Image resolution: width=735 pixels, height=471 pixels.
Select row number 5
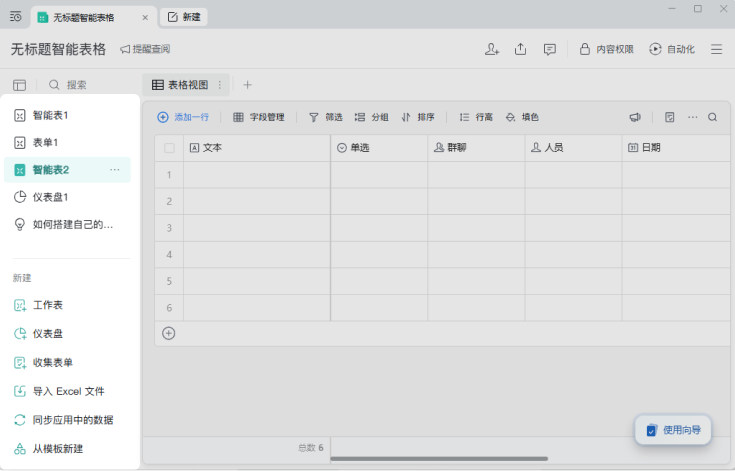[x=169, y=281]
